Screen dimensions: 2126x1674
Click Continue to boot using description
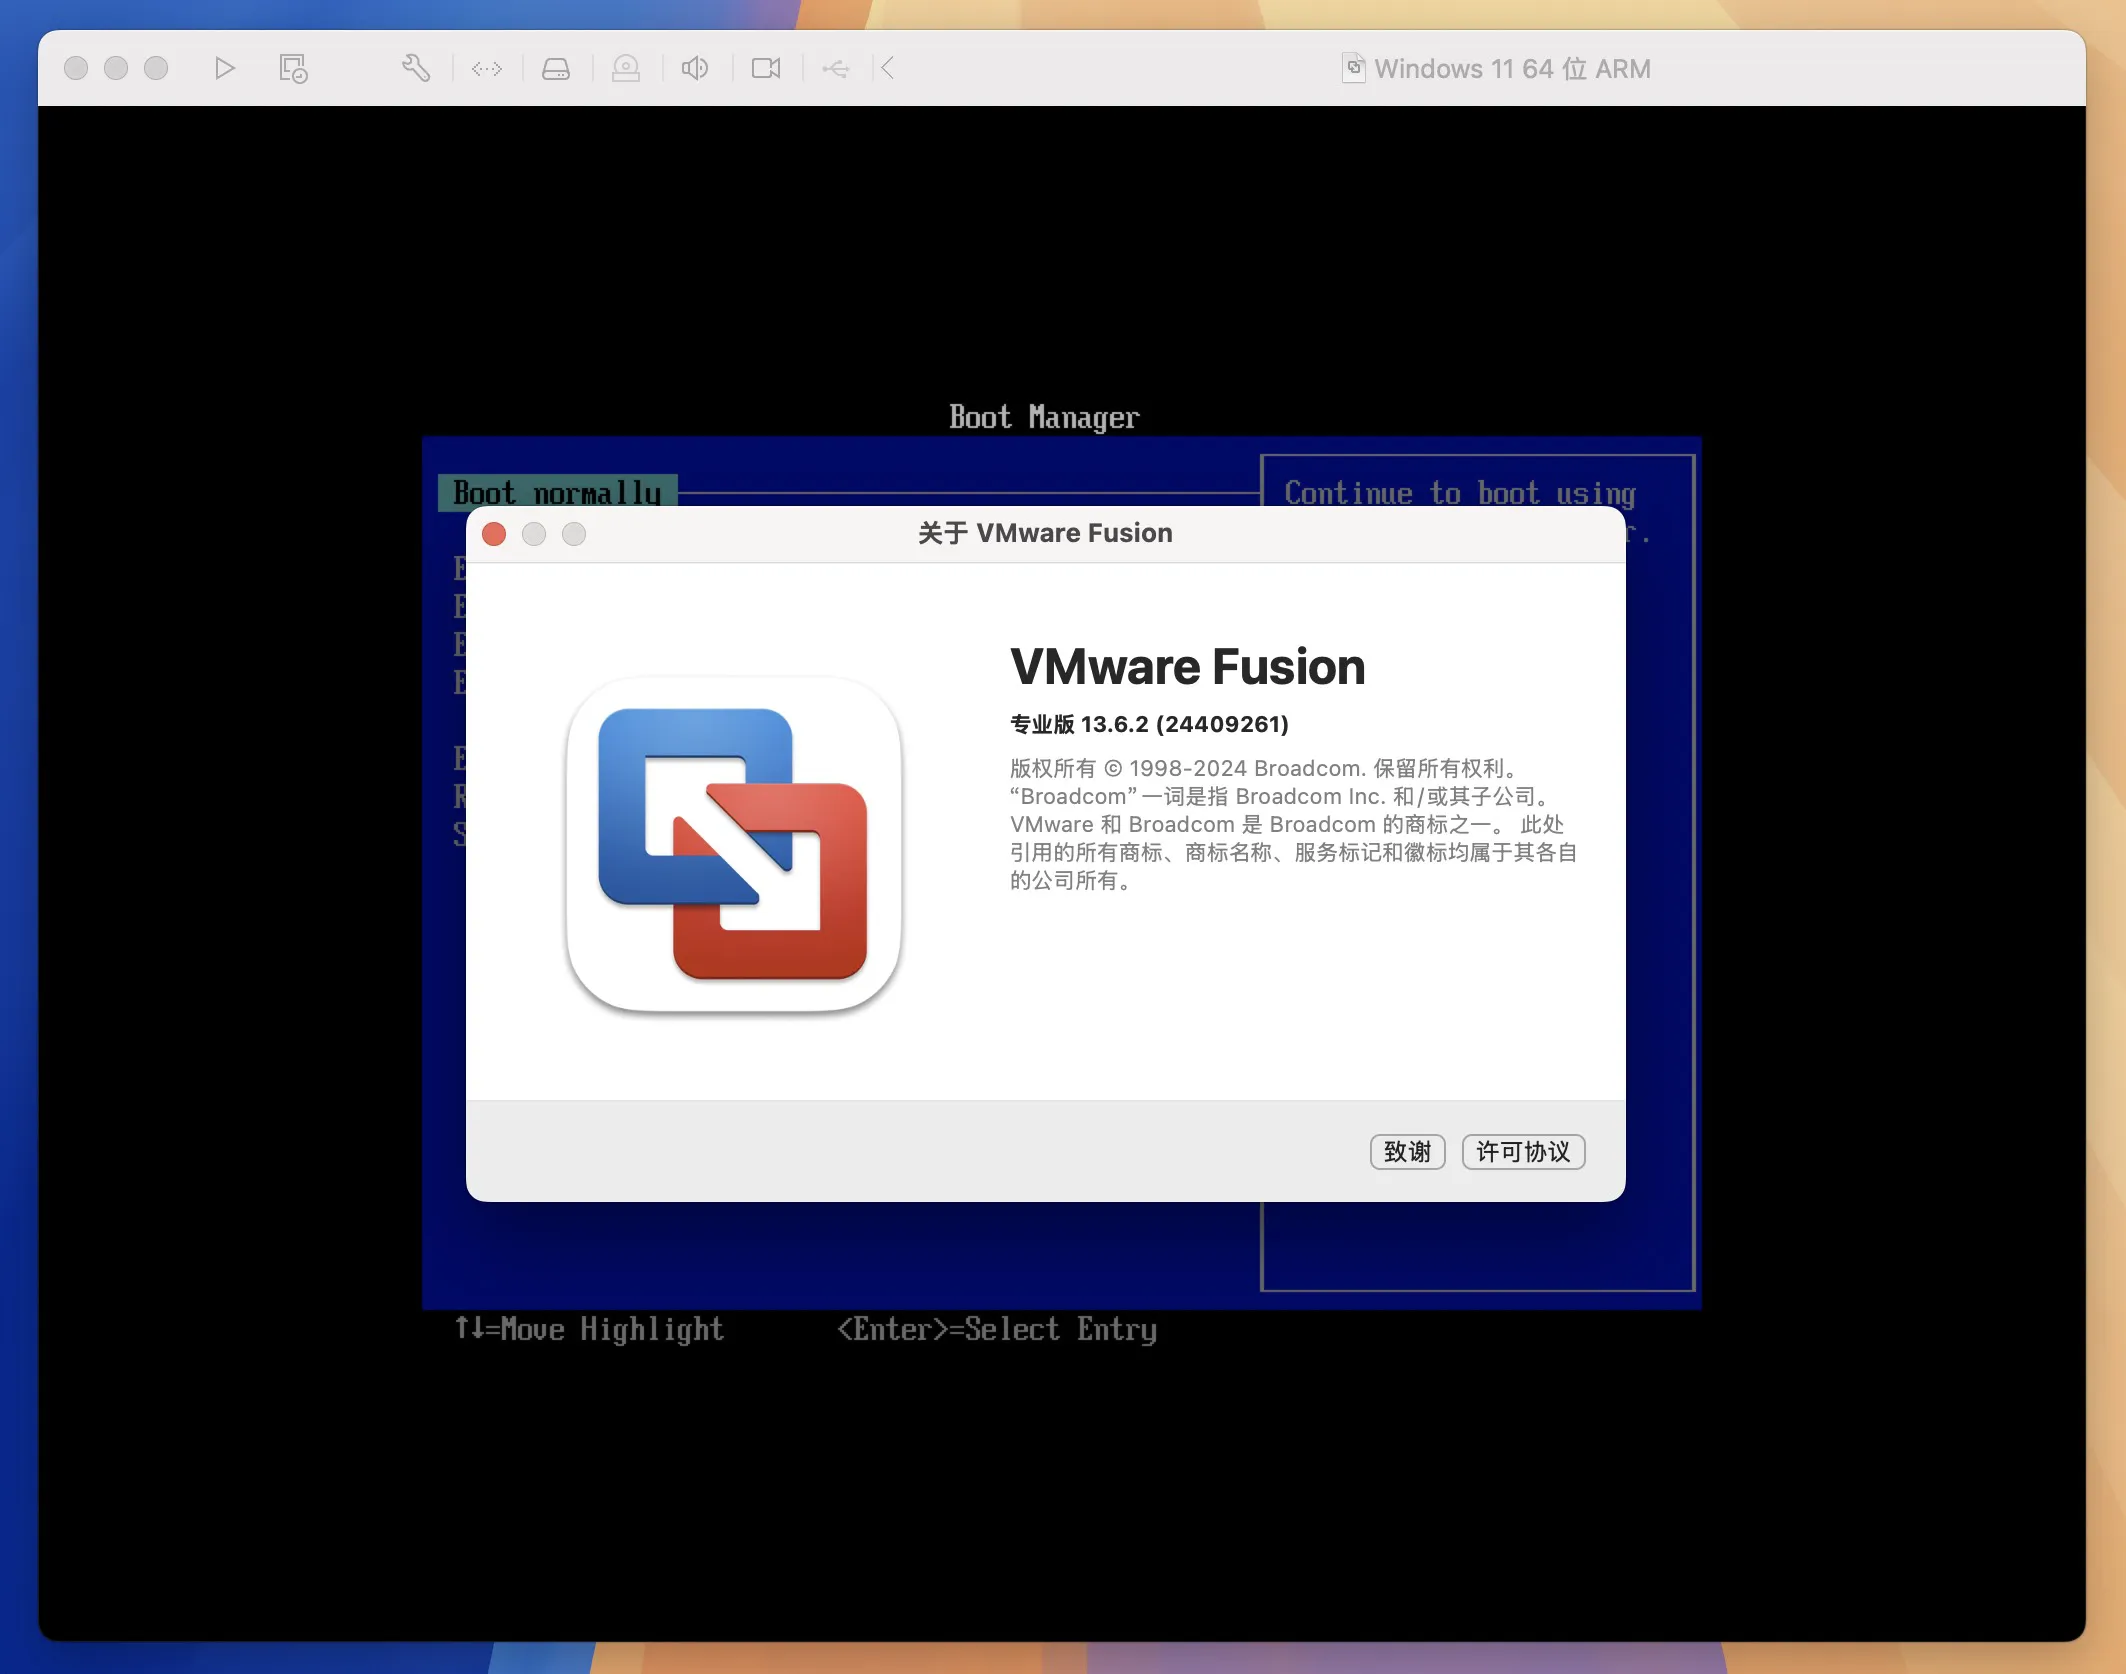coord(1460,492)
